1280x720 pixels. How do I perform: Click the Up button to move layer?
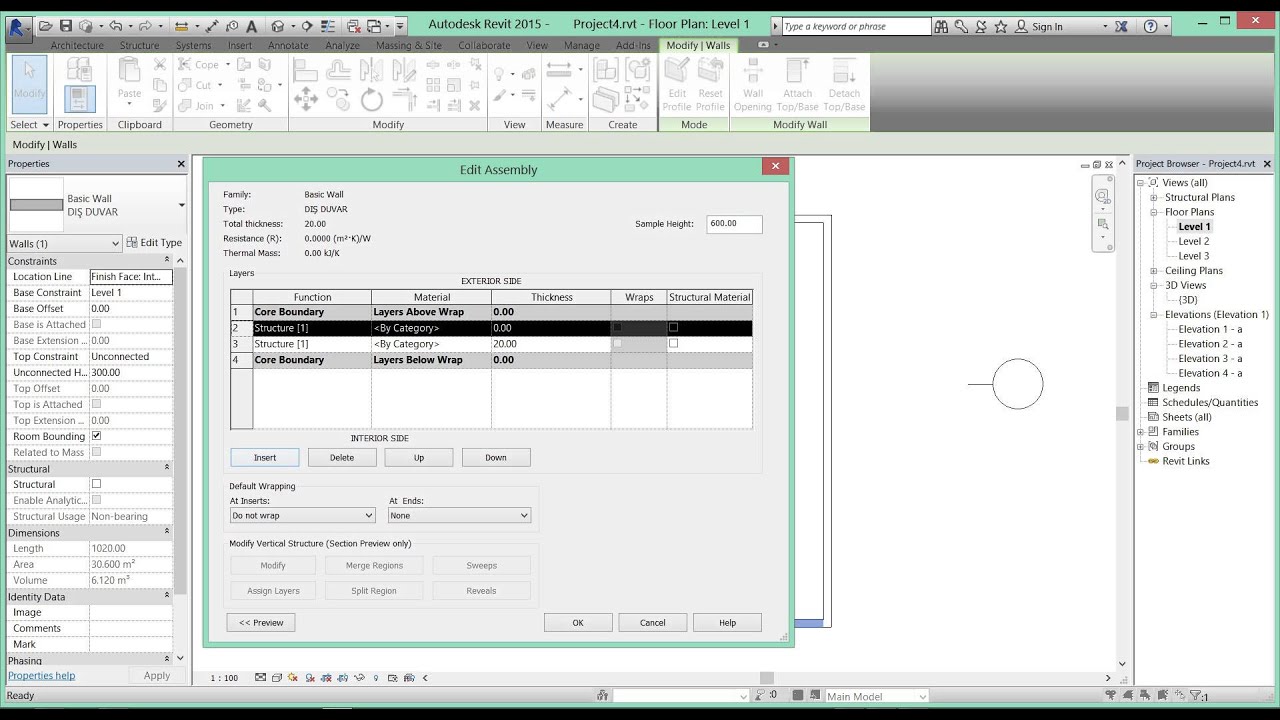click(419, 457)
